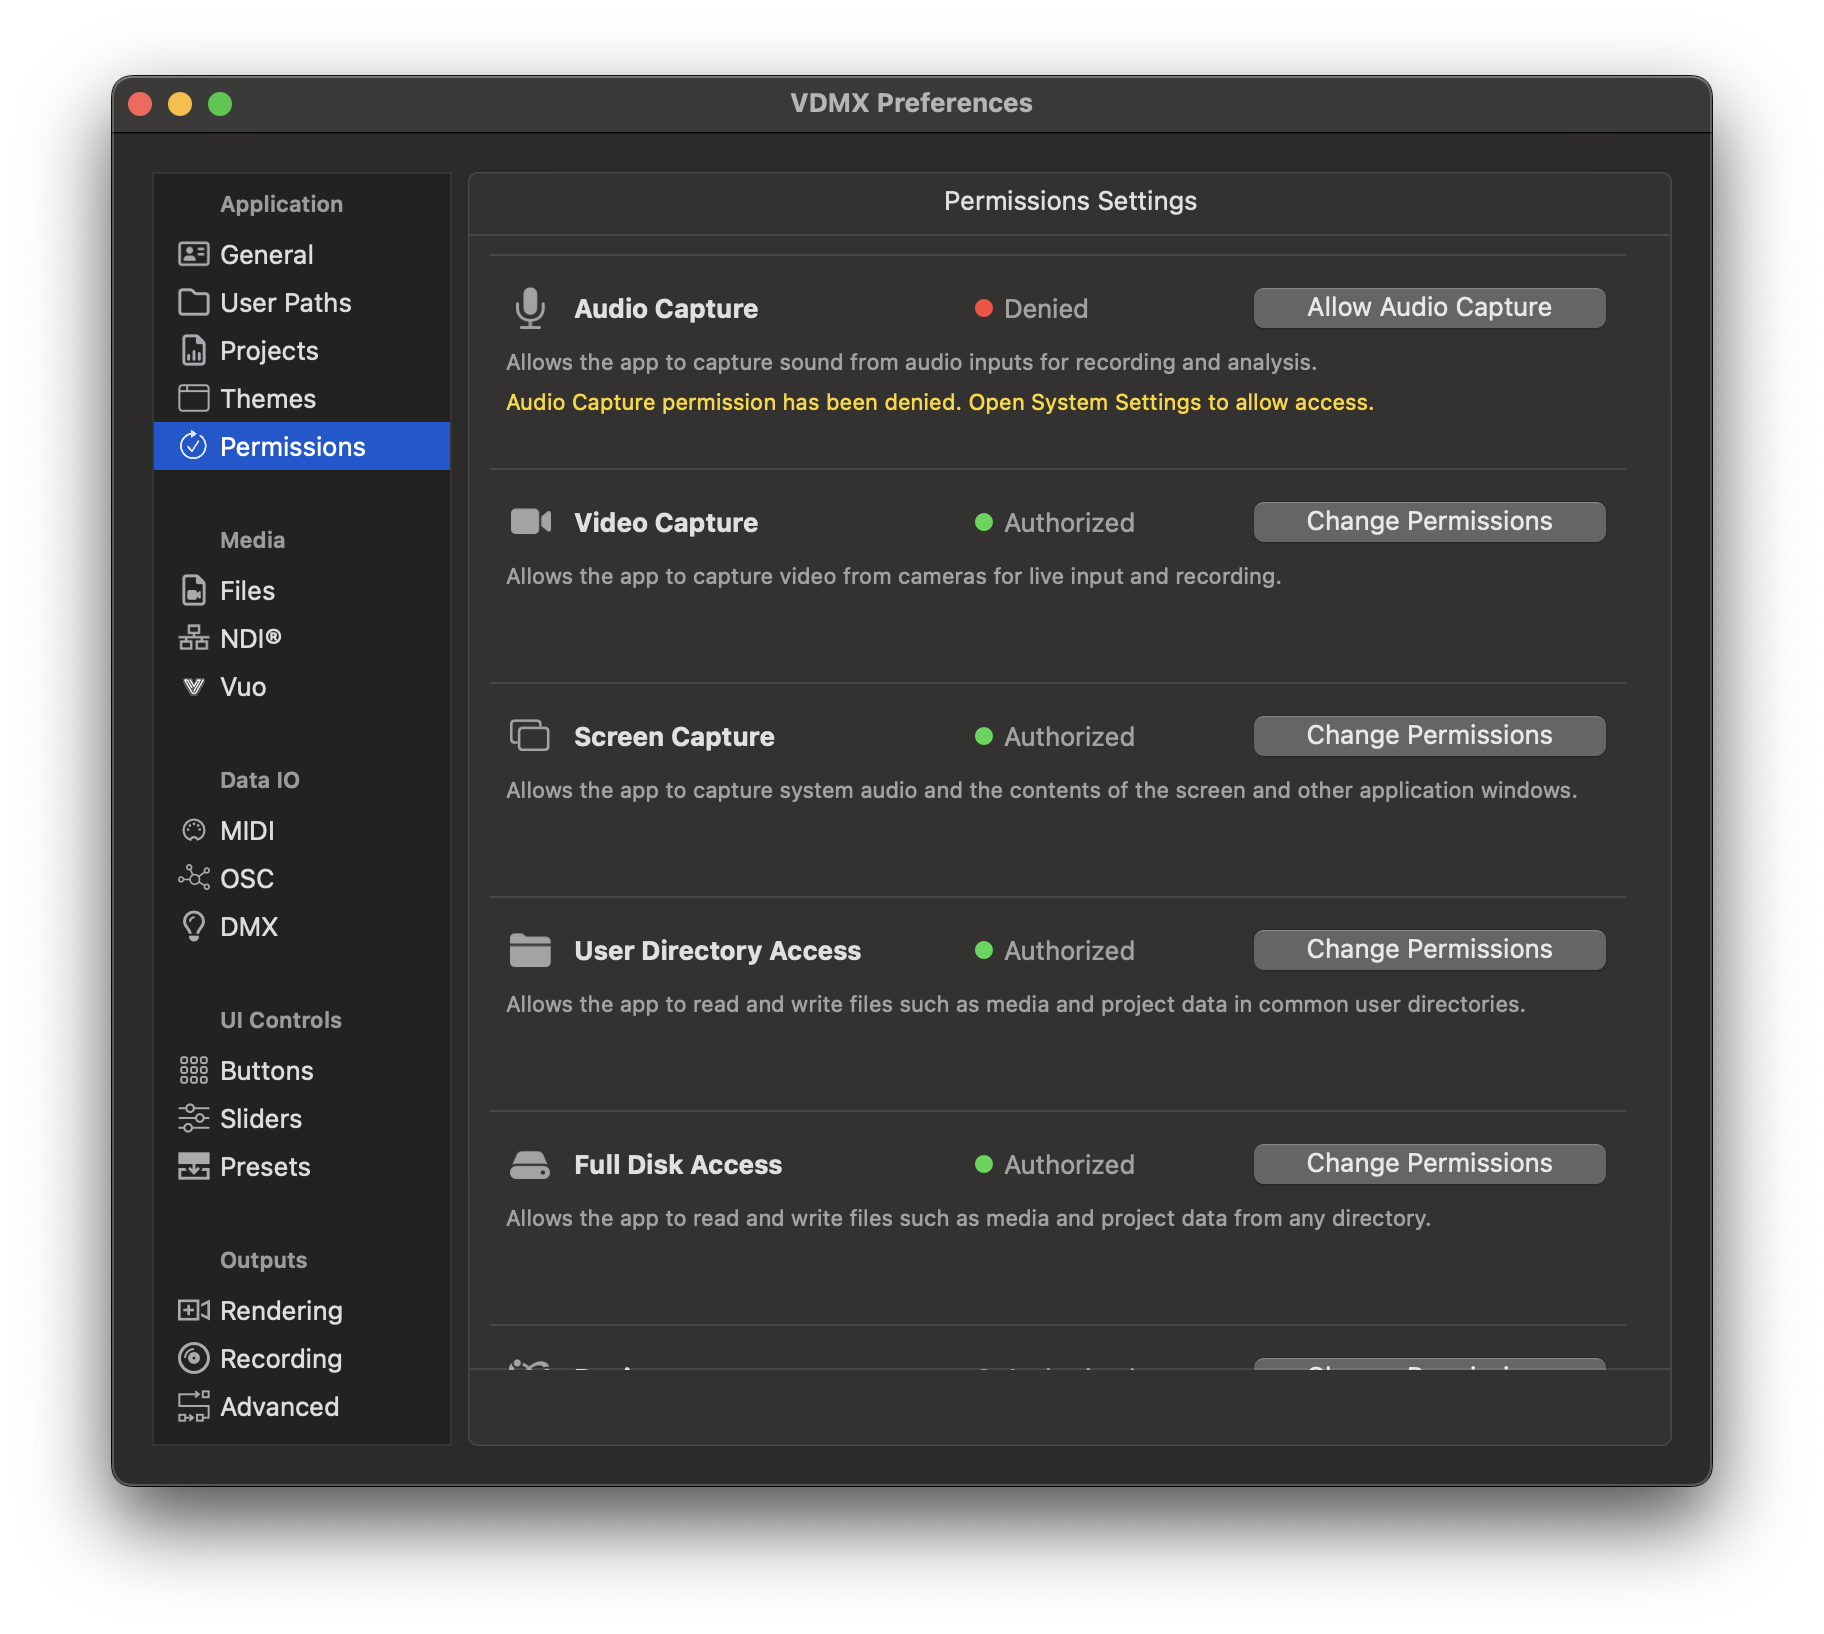This screenshot has height=1634, width=1824.
Task: Click the MIDI connector icon
Action: tap(193, 830)
